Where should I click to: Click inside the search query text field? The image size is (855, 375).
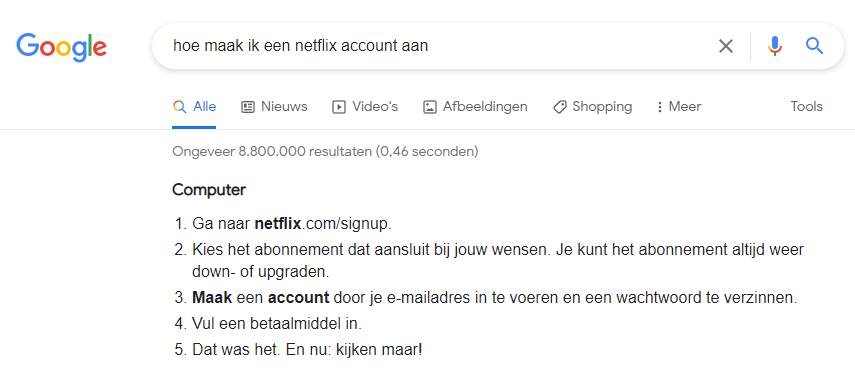pyautogui.click(x=436, y=46)
